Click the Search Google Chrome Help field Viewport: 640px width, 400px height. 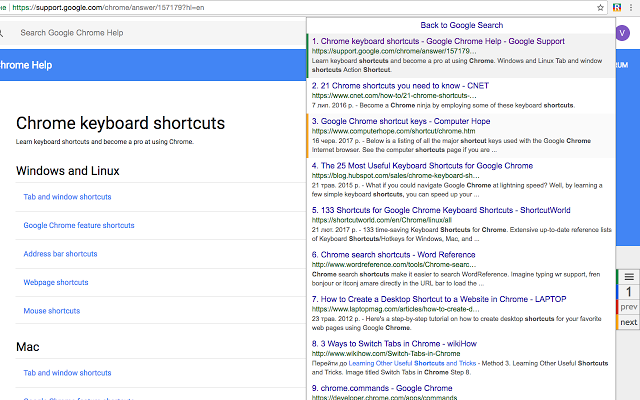click(155, 33)
